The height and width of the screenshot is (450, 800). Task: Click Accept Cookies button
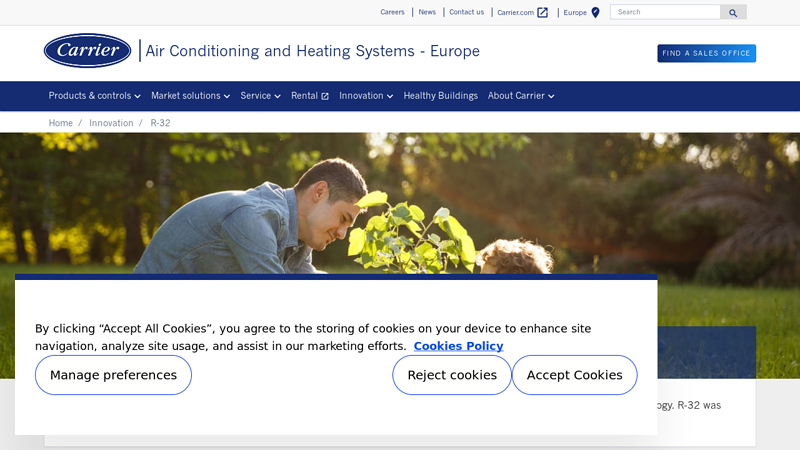tap(574, 375)
